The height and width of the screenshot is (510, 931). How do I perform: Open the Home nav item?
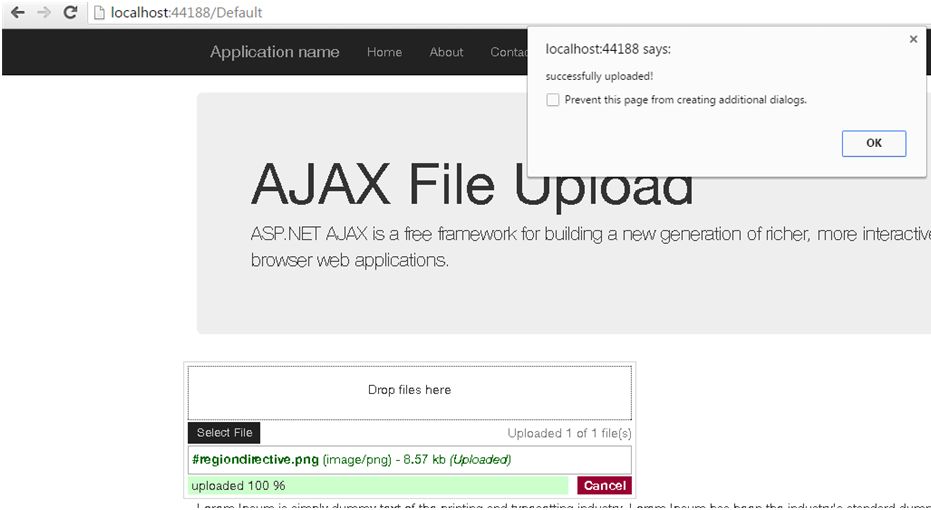pos(384,52)
